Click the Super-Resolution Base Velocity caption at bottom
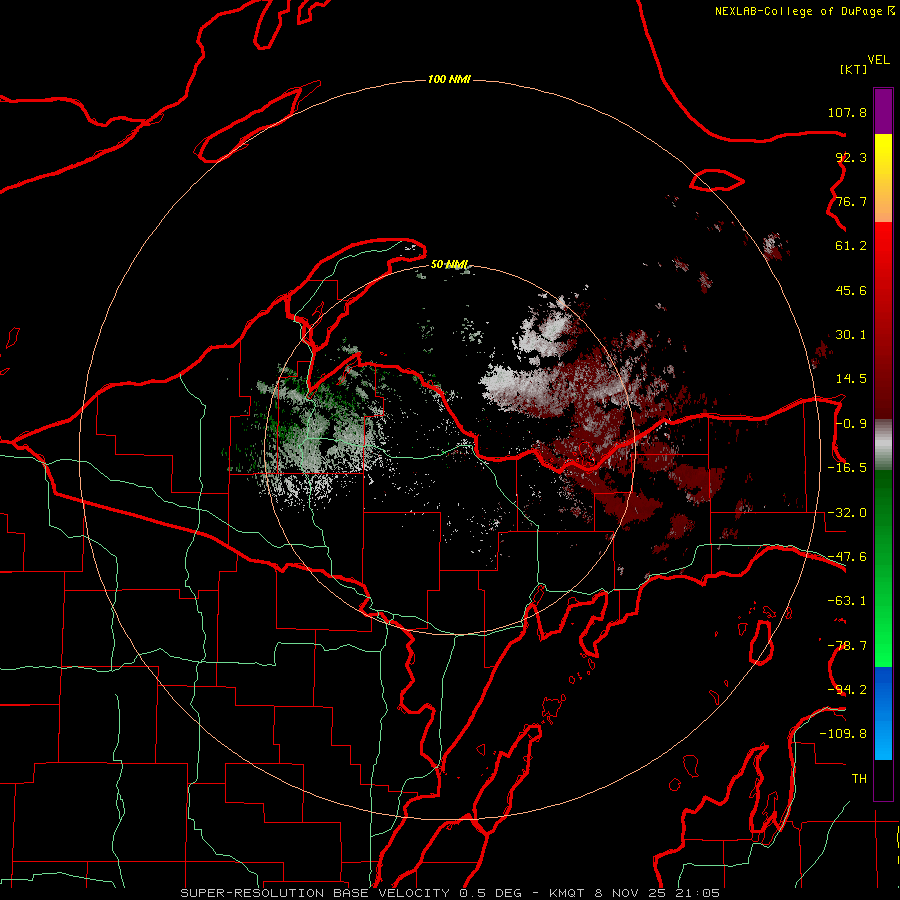 (449, 893)
